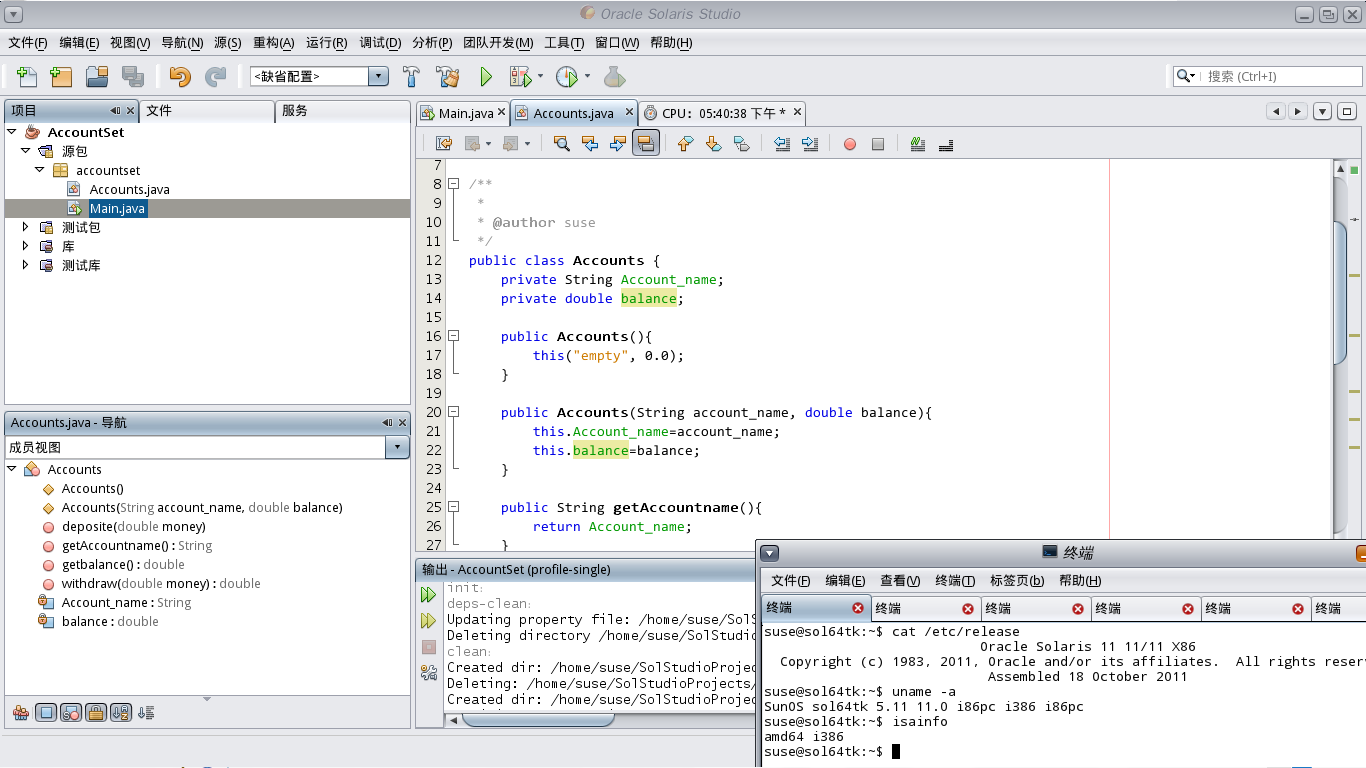Jump to previous find occurrence in editor
1366x768 pixels.
coord(590,144)
